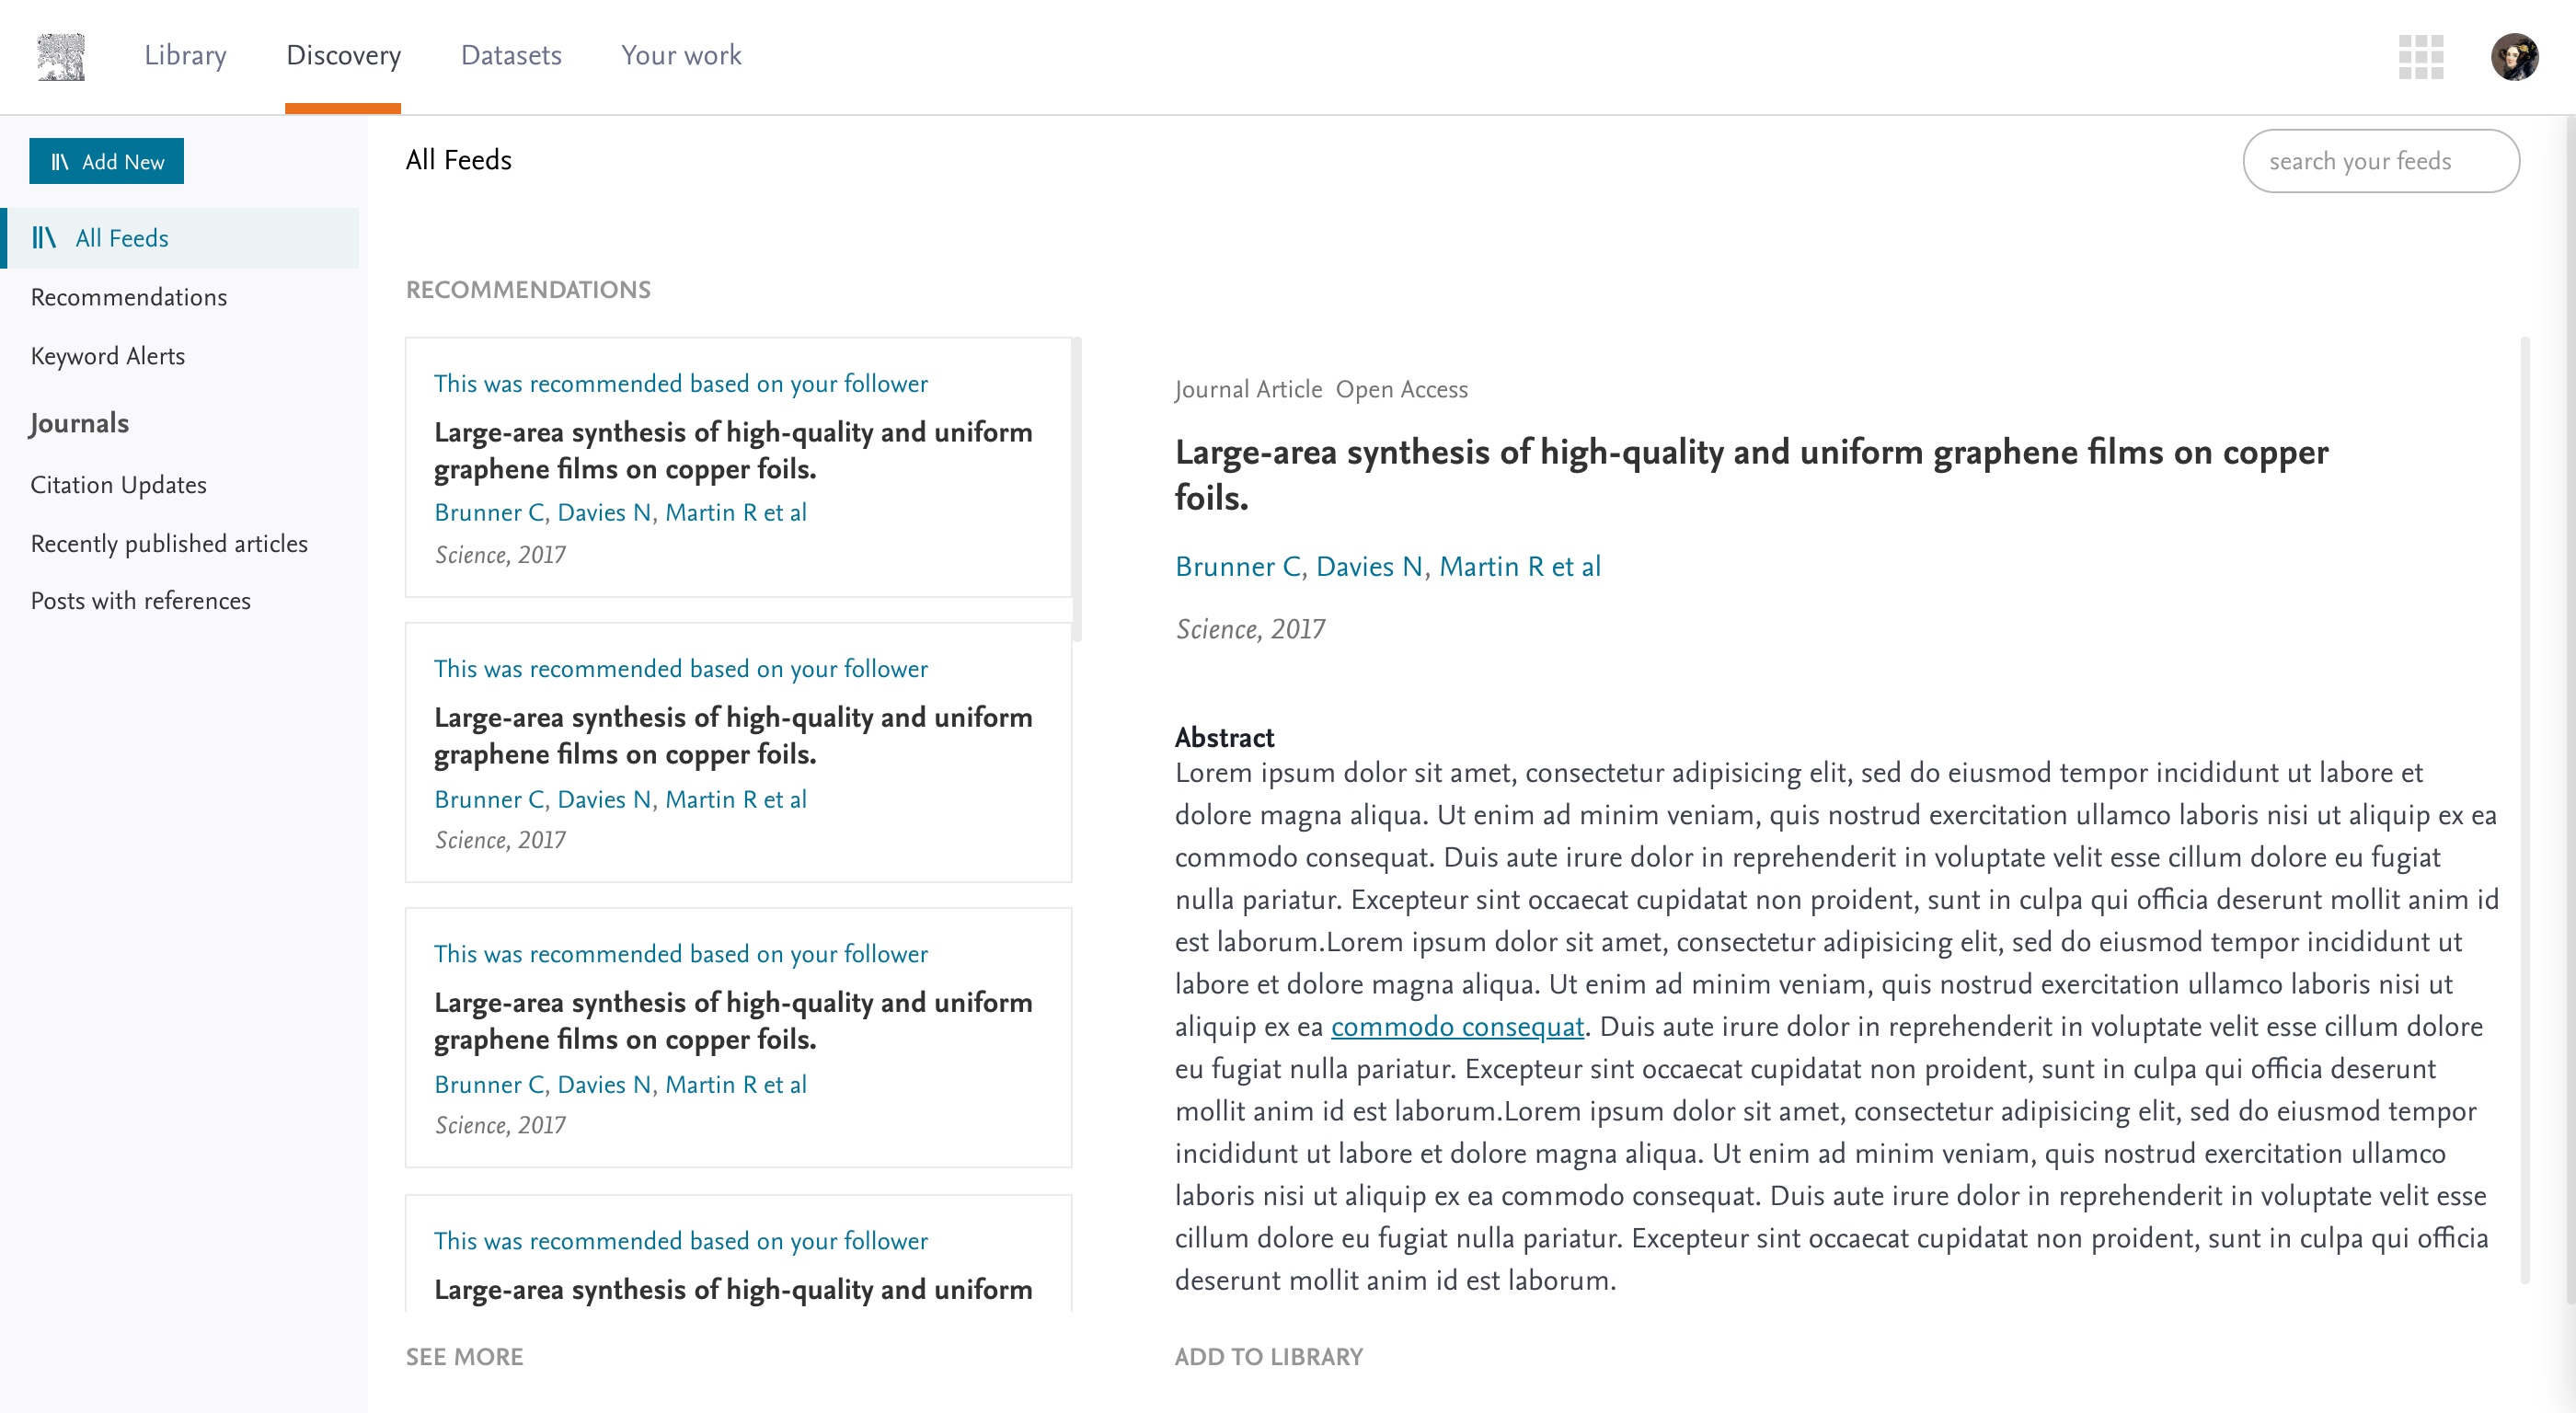The width and height of the screenshot is (2576, 1413).
Task: Click Martin R et al in article detail
Action: (x=1520, y=567)
